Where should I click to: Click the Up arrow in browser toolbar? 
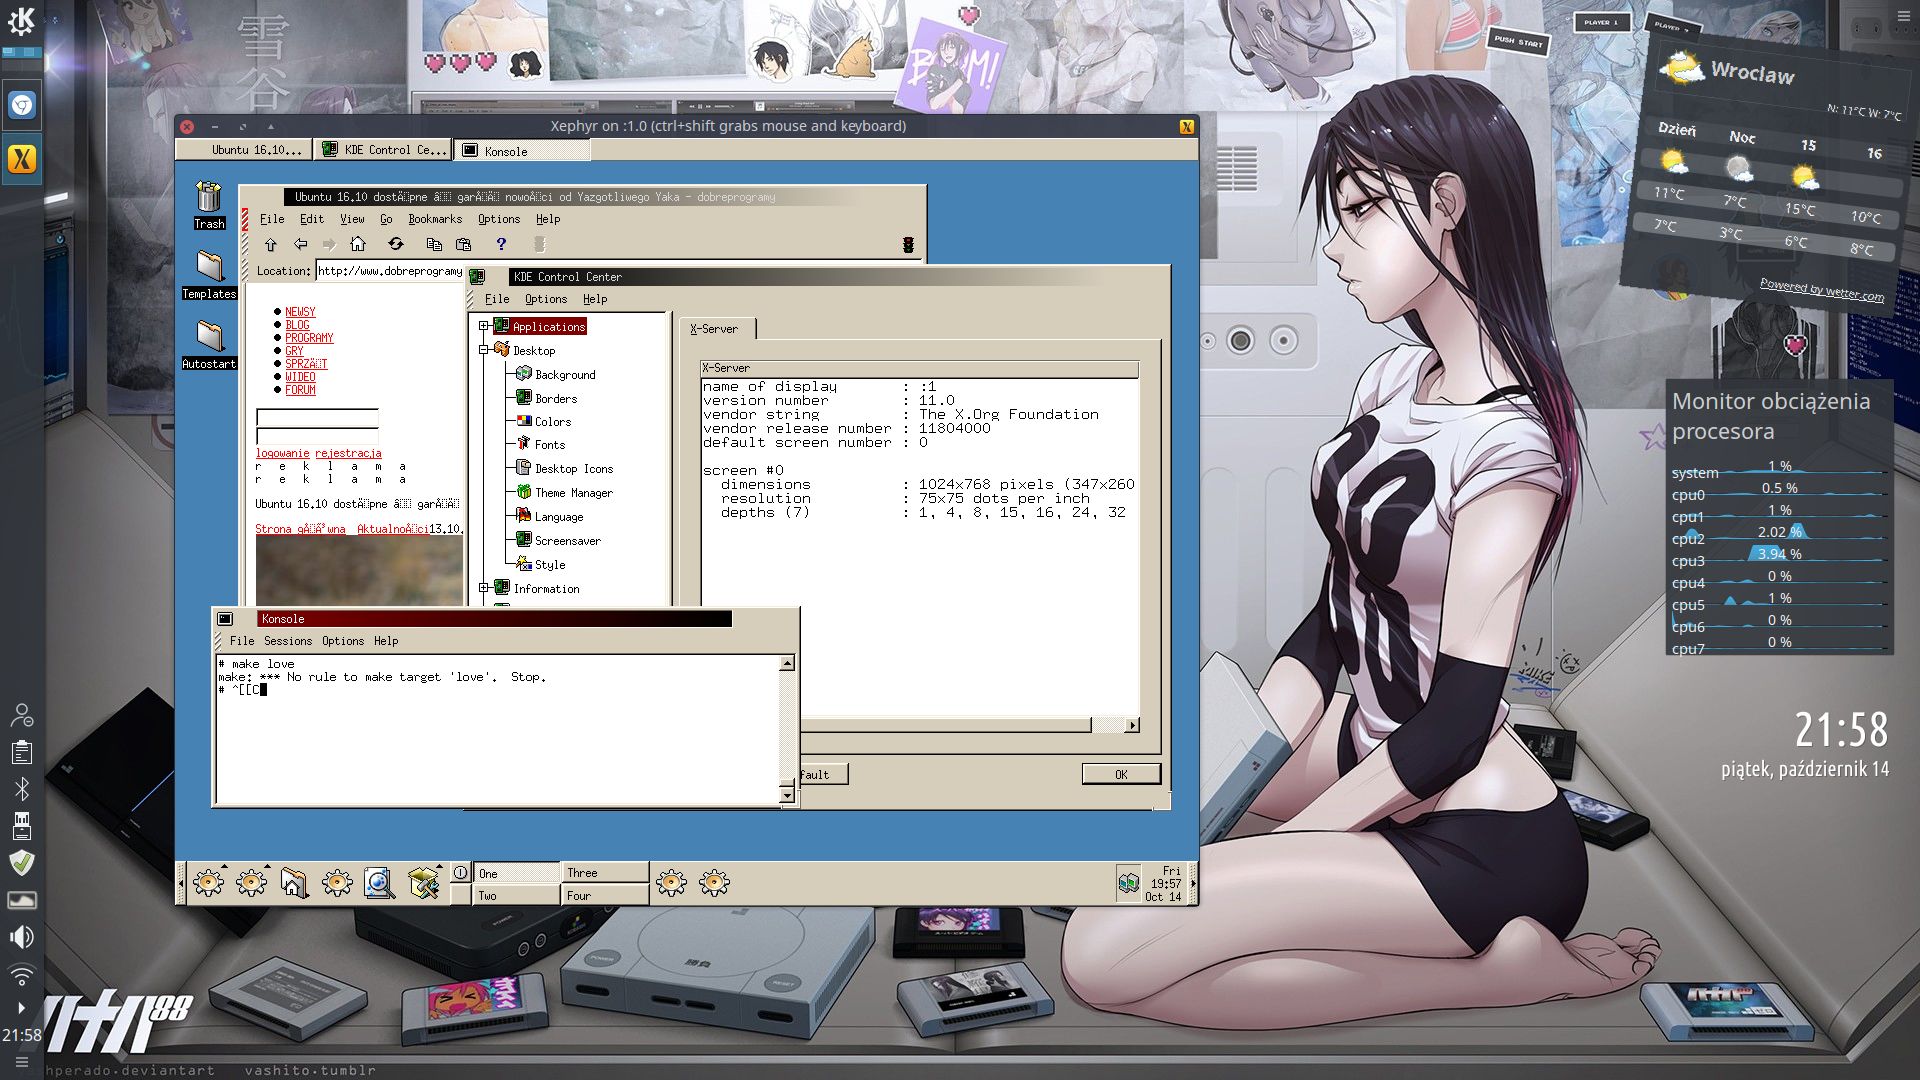270,244
